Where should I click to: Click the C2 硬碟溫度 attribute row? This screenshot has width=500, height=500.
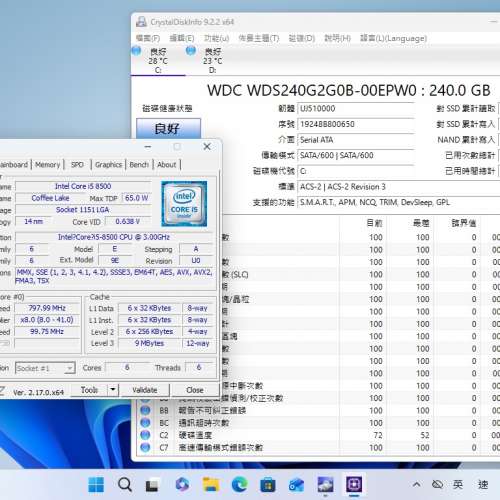318,435
